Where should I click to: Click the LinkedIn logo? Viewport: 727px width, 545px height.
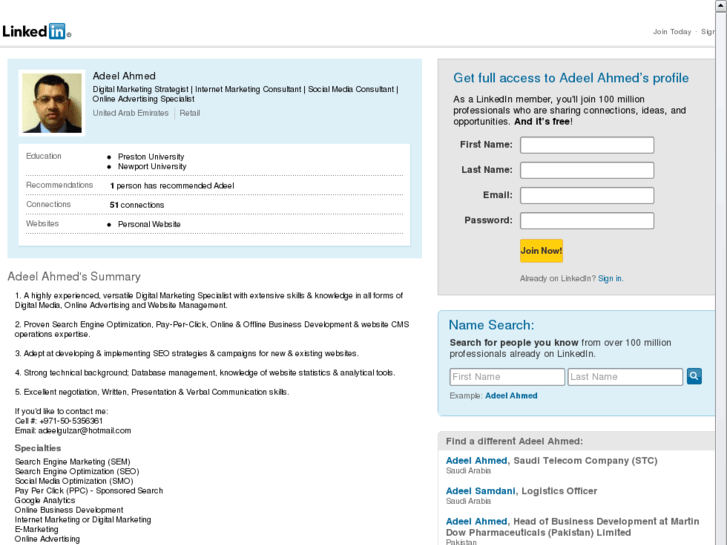tap(36, 32)
